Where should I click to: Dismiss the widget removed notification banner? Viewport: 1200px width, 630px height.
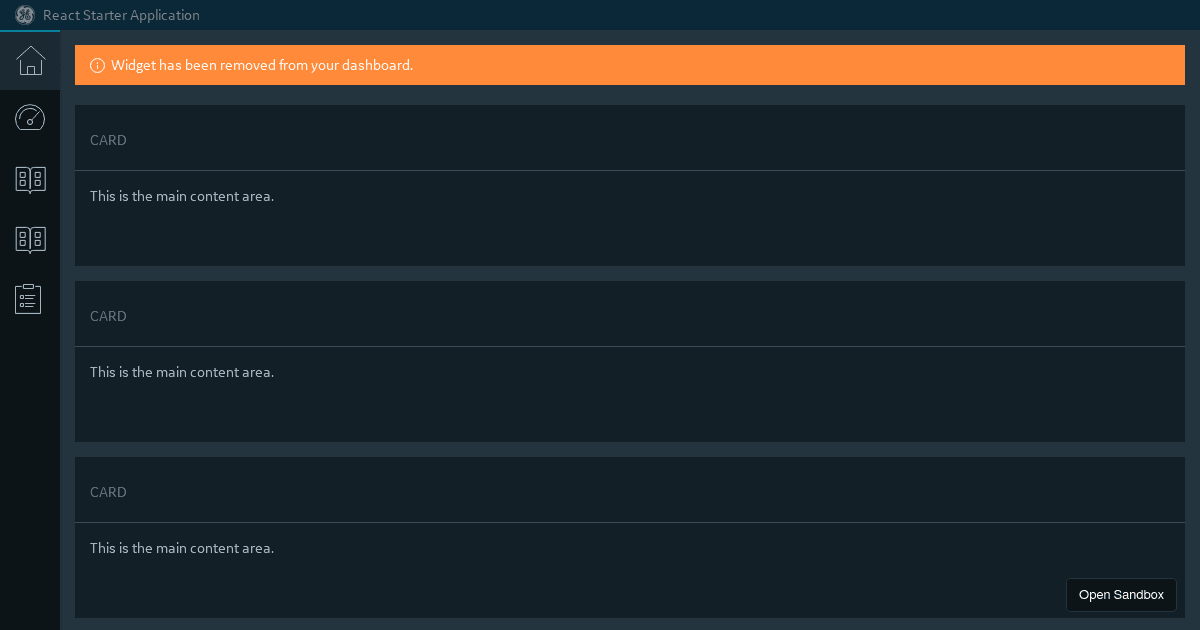click(630, 65)
